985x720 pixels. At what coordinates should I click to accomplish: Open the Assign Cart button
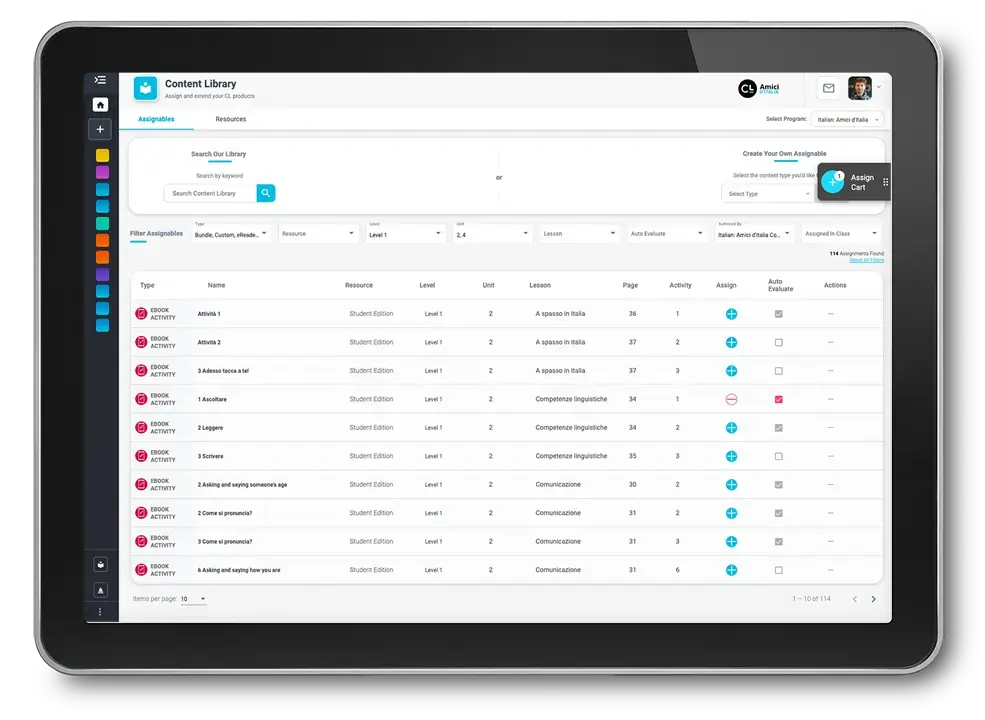coord(850,182)
